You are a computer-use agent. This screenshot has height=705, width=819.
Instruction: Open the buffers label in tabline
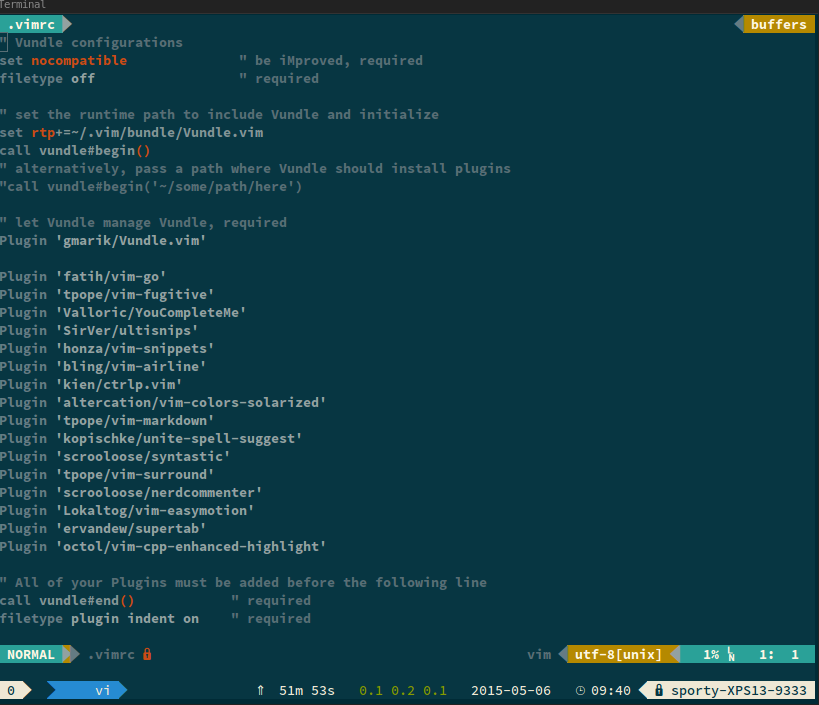tap(779, 24)
